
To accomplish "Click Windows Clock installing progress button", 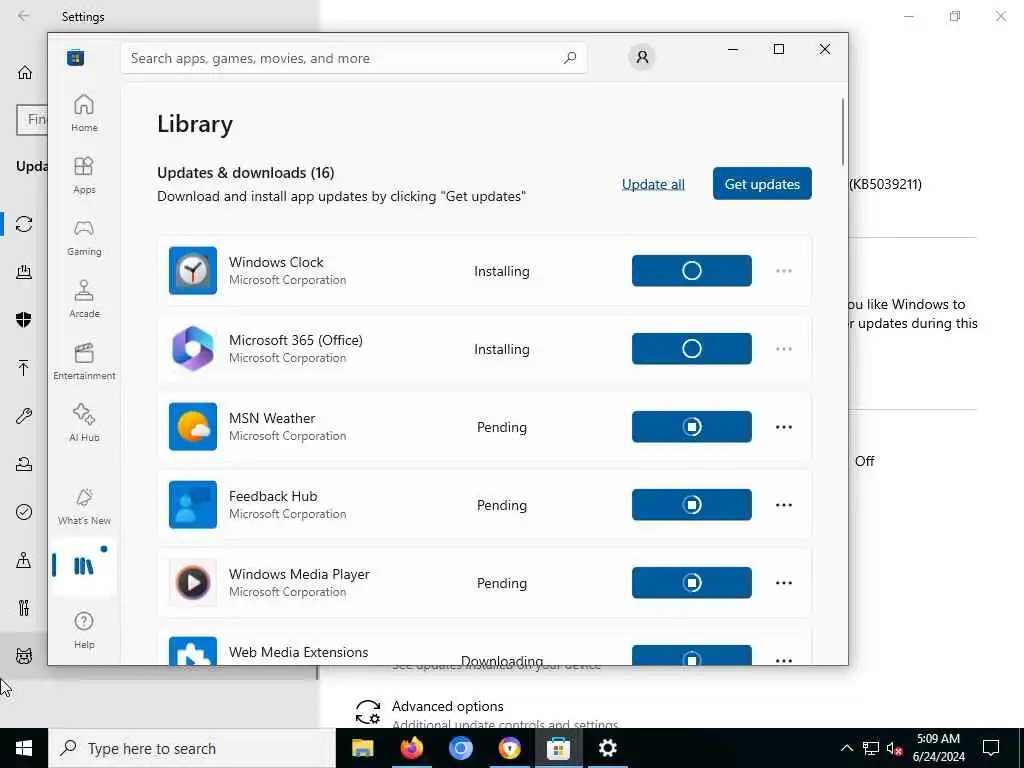I will pyautogui.click(x=692, y=270).
